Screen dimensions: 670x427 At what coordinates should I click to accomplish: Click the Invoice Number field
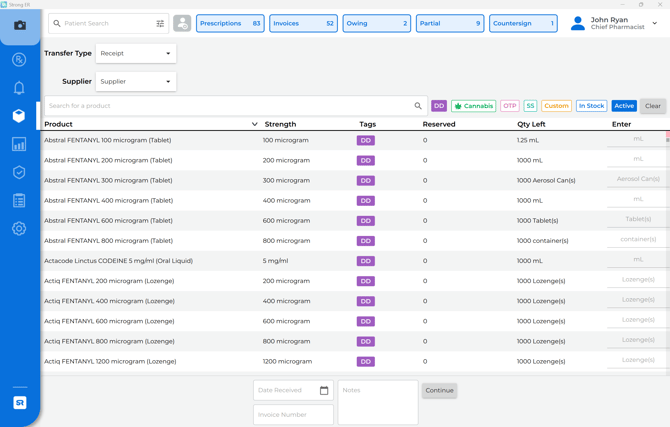click(x=293, y=414)
